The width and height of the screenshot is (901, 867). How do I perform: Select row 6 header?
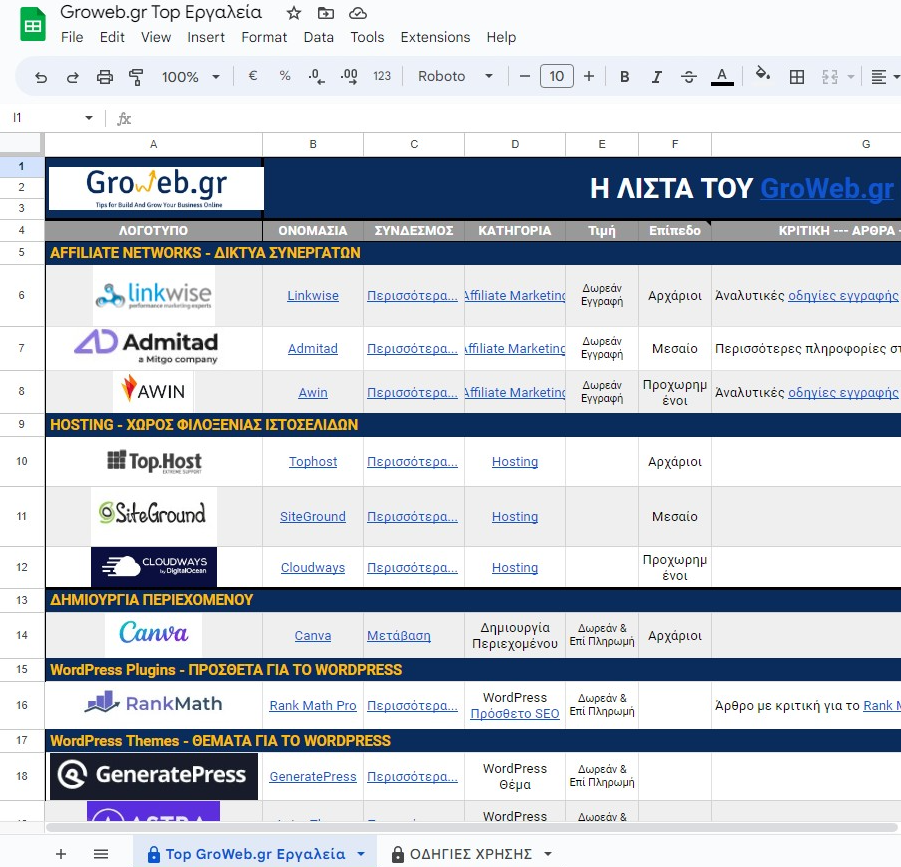(x=22, y=295)
